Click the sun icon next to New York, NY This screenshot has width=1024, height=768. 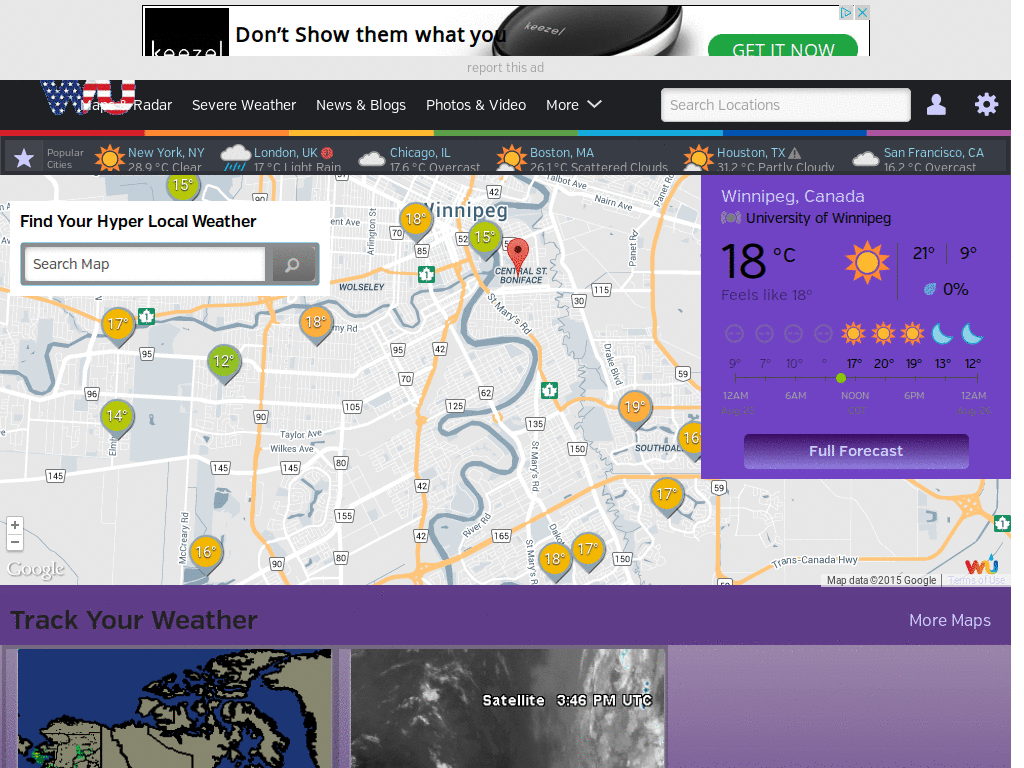point(110,156)
